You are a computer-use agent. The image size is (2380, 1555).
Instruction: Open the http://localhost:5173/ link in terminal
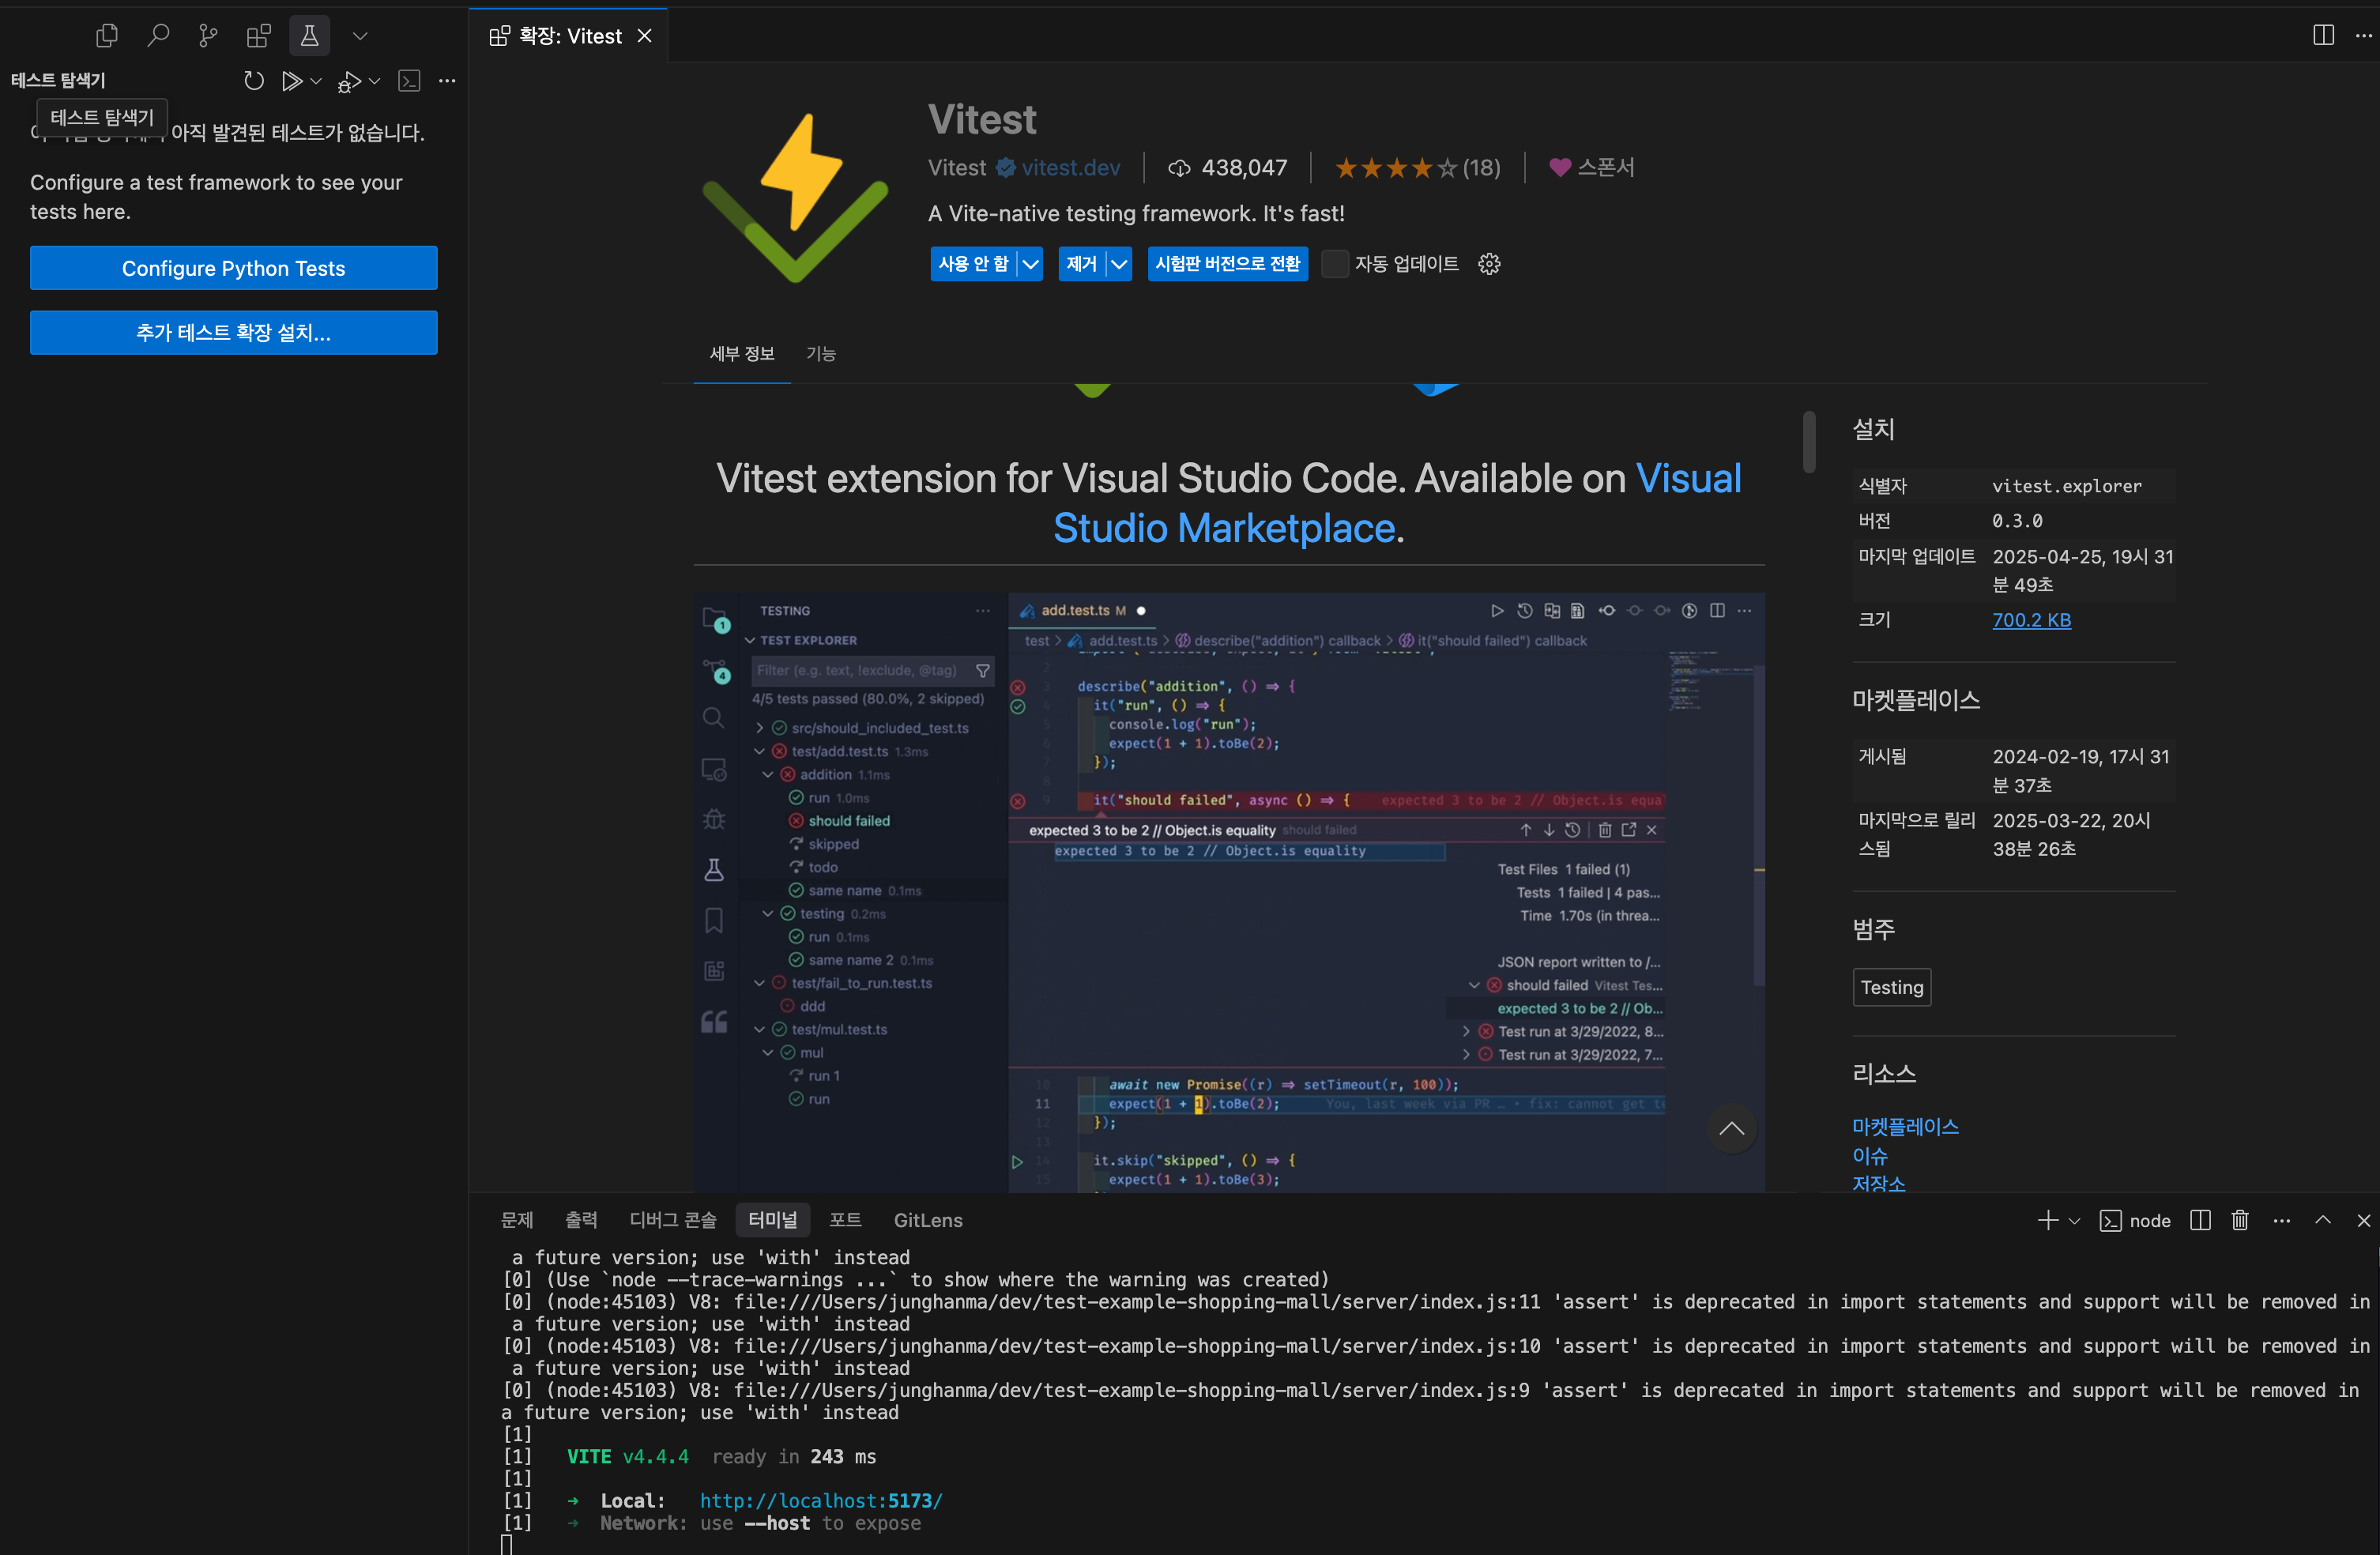[820, 1500]
